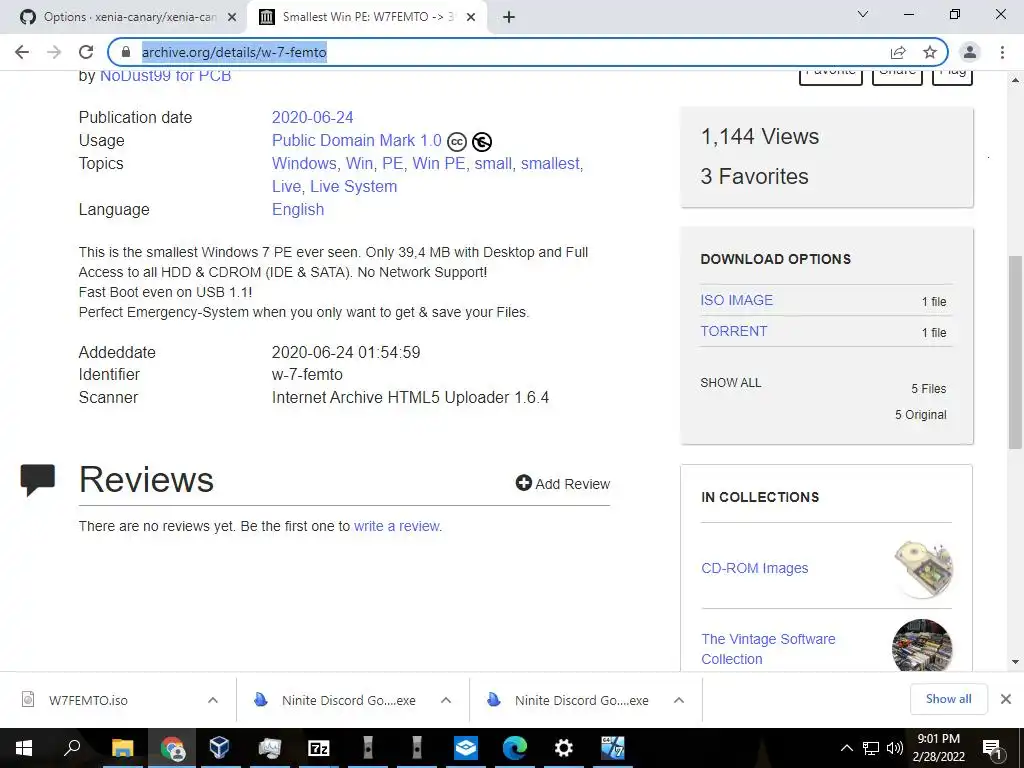Open 7-Zip from the taskbar
The width and height of the screenshot is (1024, 768).
319,748
